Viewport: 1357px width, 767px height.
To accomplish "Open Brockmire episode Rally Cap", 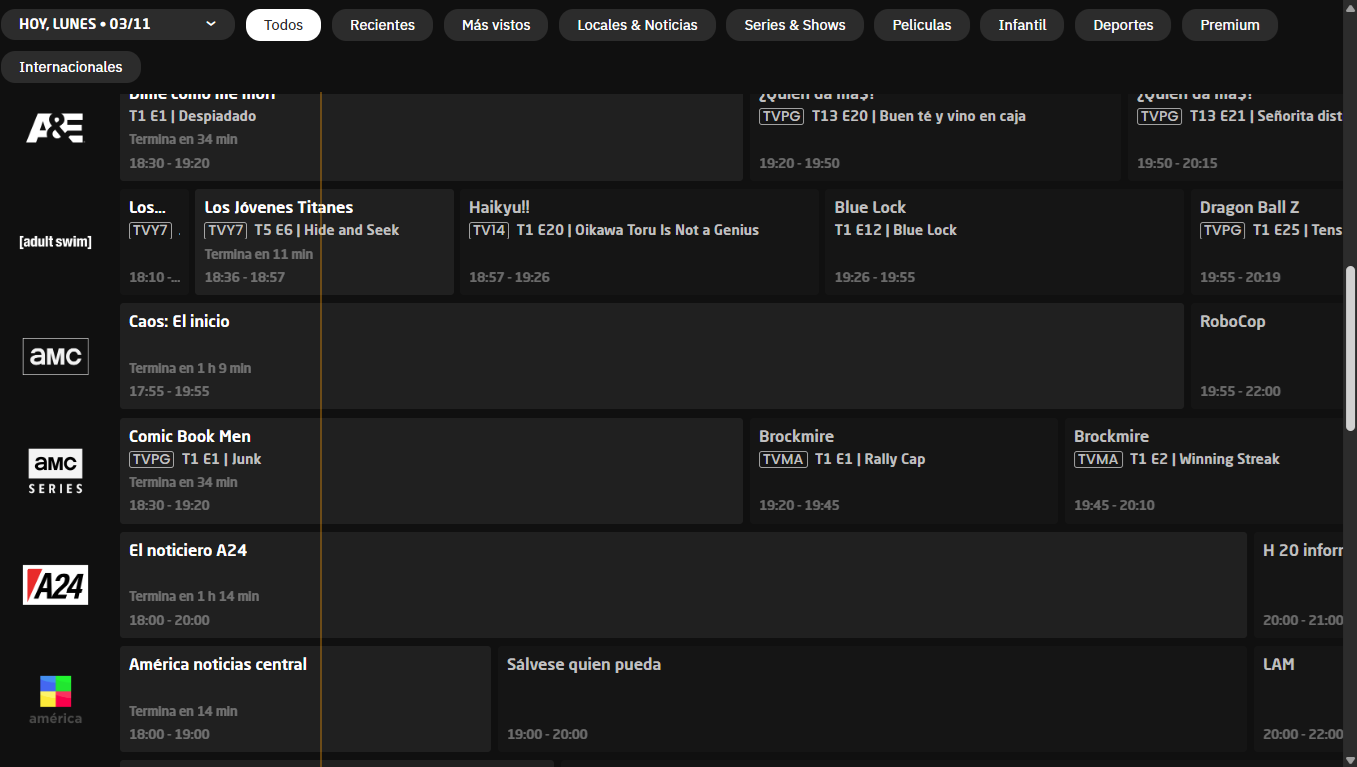I will coord(903,471).
